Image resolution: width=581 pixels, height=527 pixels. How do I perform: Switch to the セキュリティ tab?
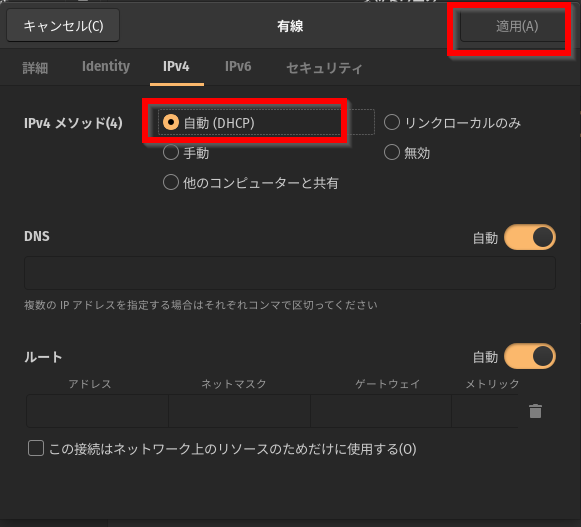pos(324,67)
